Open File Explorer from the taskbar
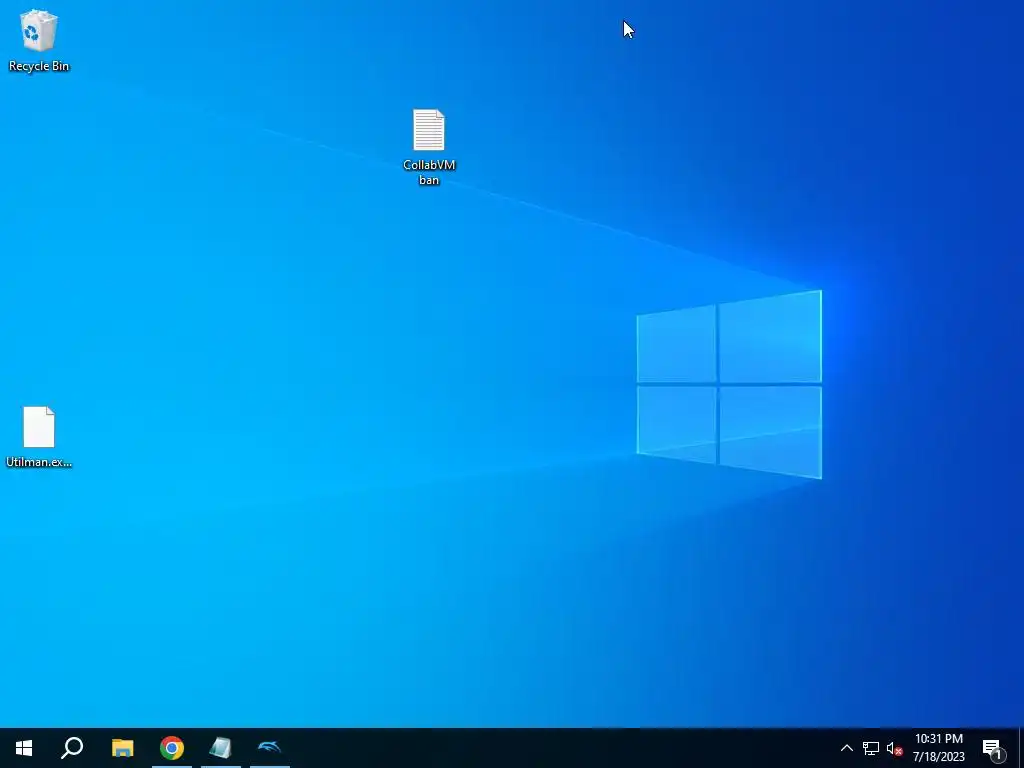Image resolution: width=1024 pixels, height=768 pixels. (x=122, y=748)
